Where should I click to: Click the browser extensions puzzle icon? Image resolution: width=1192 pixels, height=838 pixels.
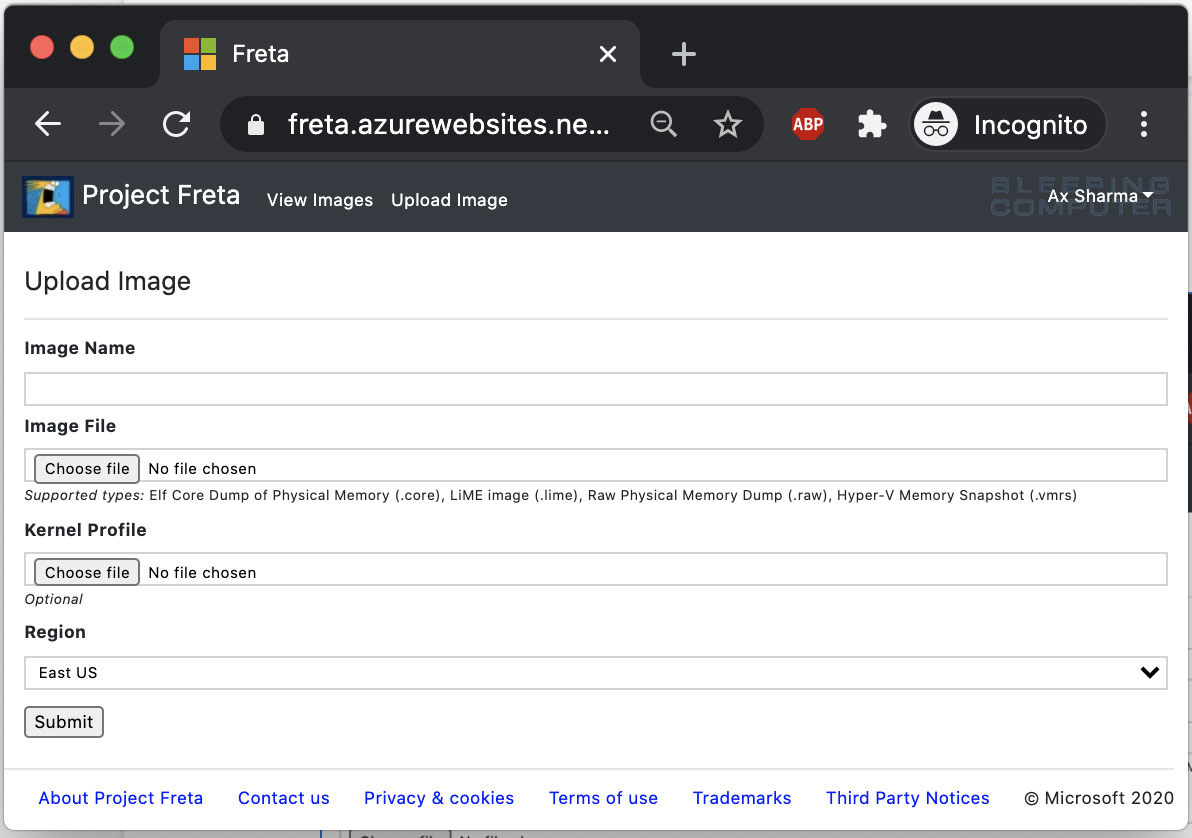(871, 124)
